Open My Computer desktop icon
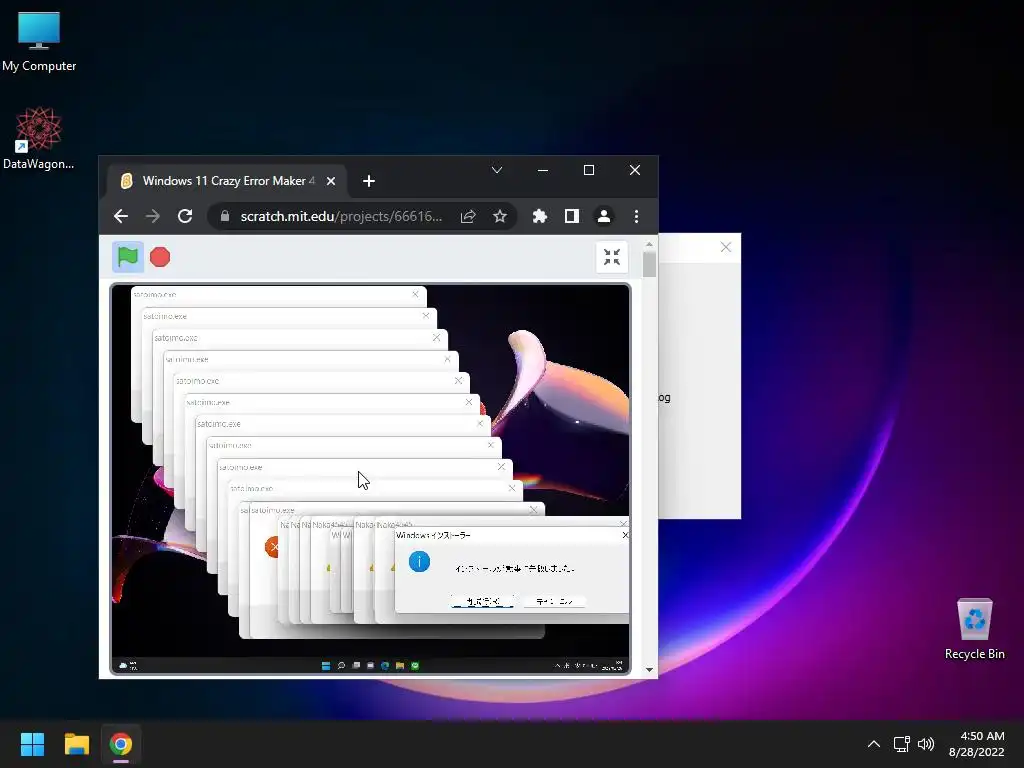Image resolution: width=1024 pixels, height=768 pixels. coord(39,42)
